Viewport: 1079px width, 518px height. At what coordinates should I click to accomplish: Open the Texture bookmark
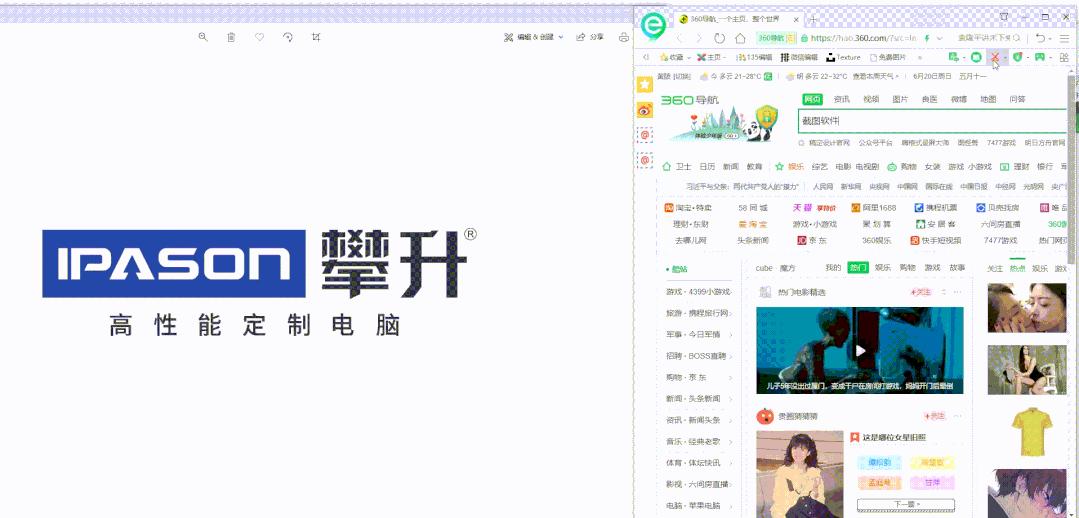tap(844, 58)
